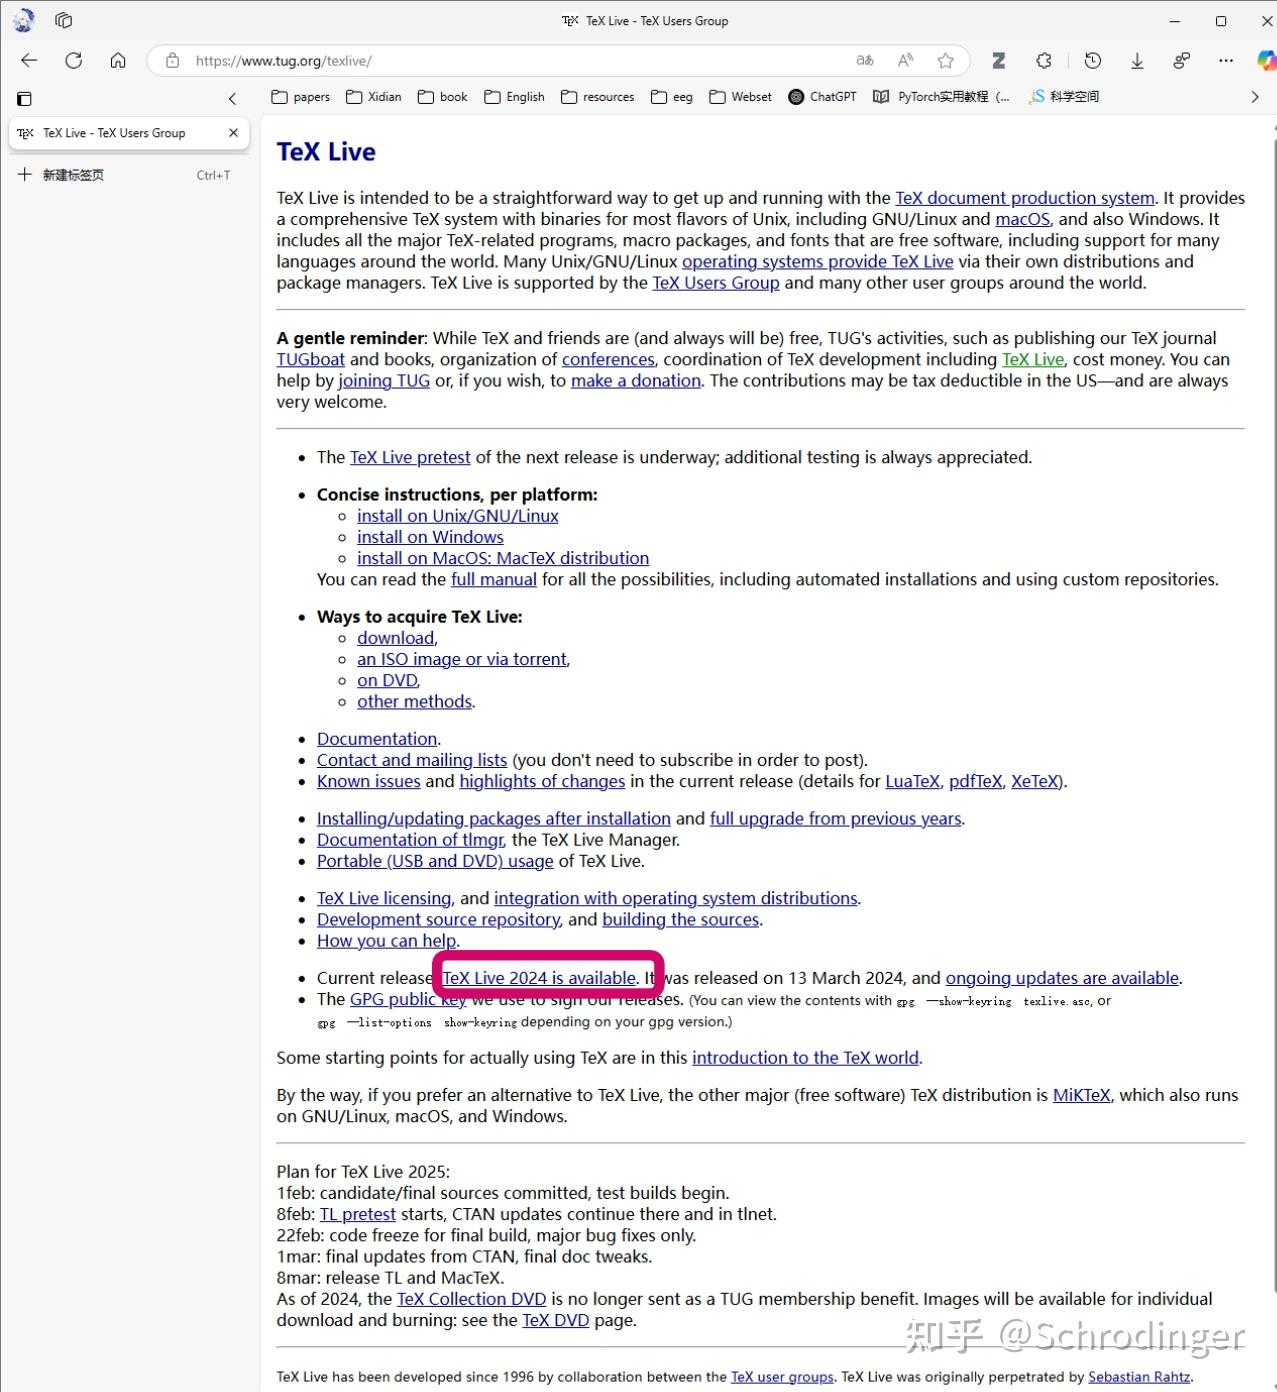
Task: Open an ISO image or via torrent link
Action: coord(462,659)
